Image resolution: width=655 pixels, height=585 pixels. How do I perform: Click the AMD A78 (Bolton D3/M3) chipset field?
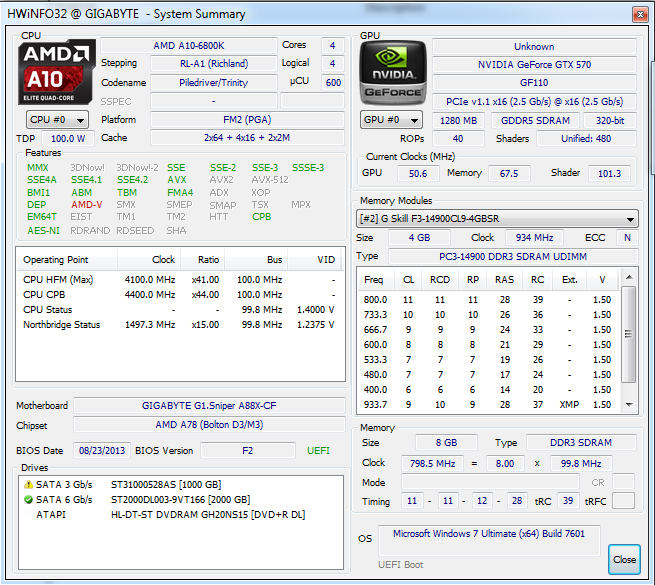pyautogui.click(x=209, y=425)
